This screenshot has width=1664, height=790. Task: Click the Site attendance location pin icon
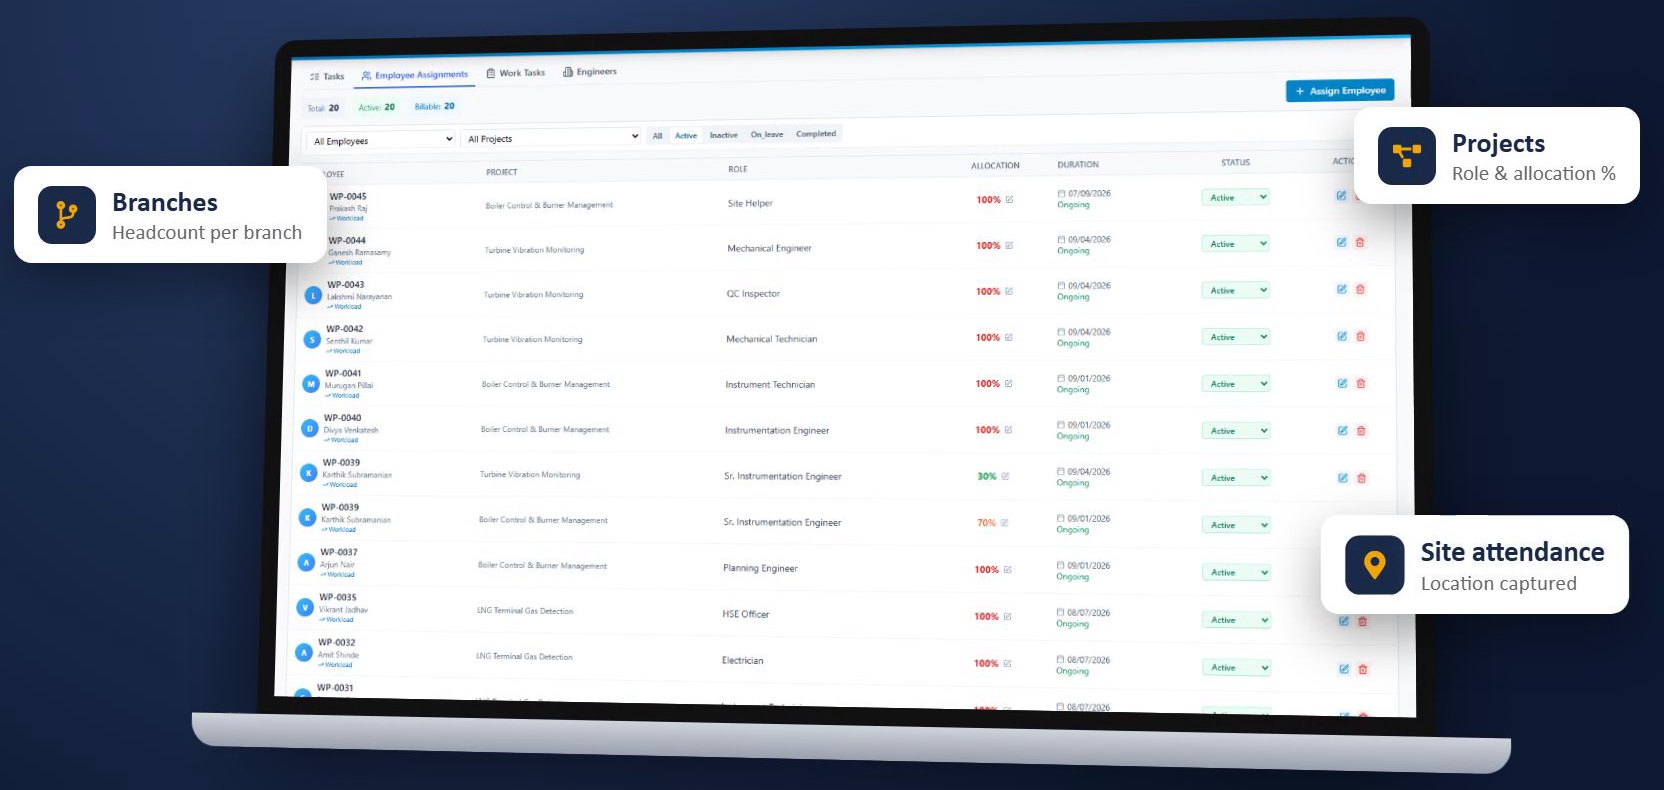coord(1375,565)
